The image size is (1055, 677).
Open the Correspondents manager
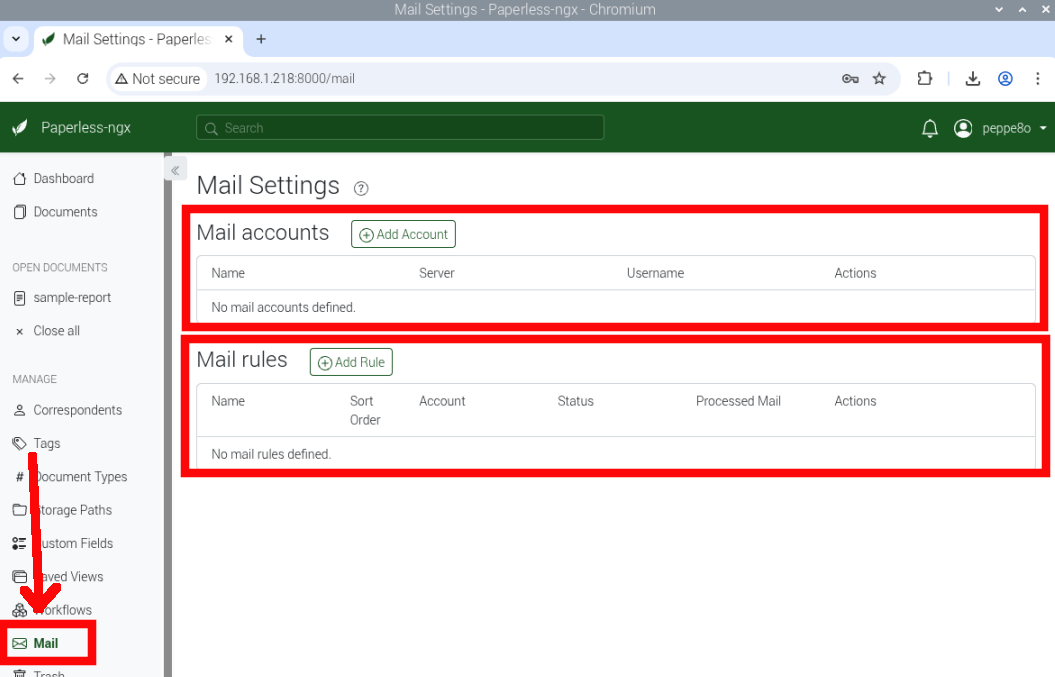tap(75, 410)
